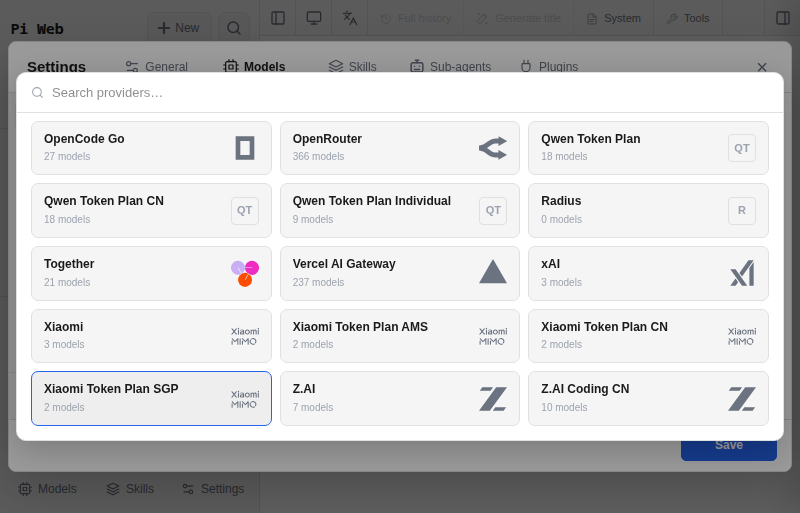The width and height of the screenshot is (800, 513).
Task: Focus the Search providers input field
Action: point(400,92)
